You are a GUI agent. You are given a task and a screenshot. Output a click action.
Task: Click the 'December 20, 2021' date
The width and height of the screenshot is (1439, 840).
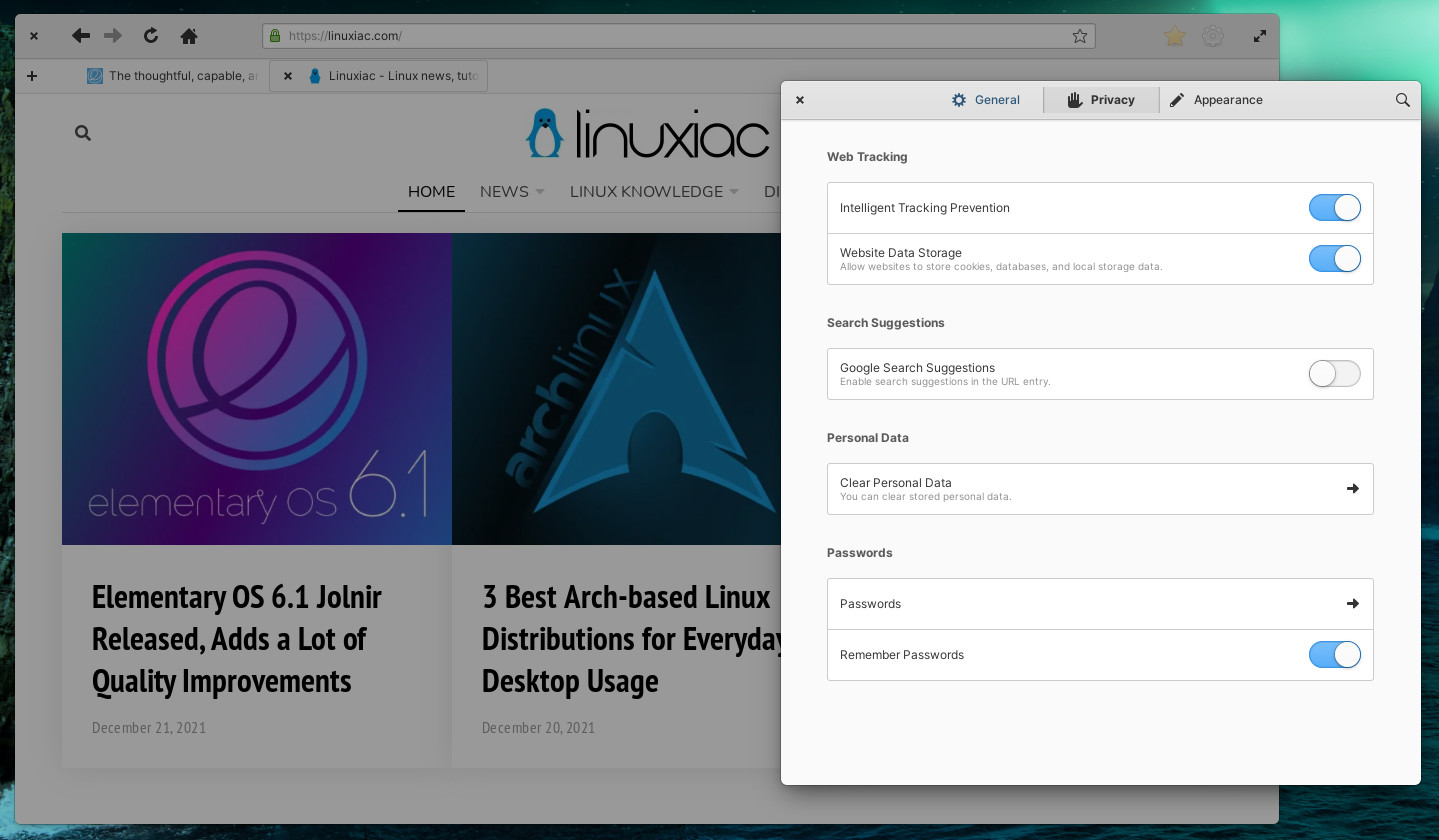[538, 728]
